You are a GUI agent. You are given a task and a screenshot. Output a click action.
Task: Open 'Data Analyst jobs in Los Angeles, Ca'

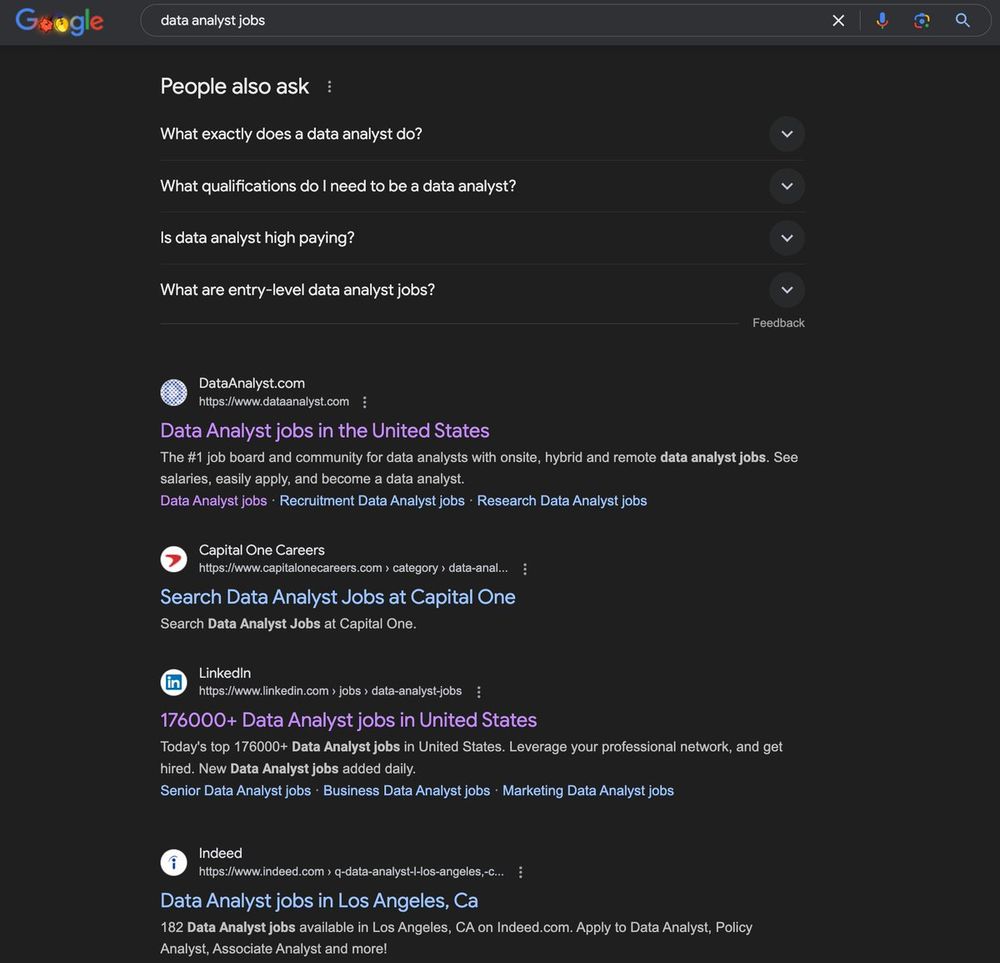click(319, 901)
